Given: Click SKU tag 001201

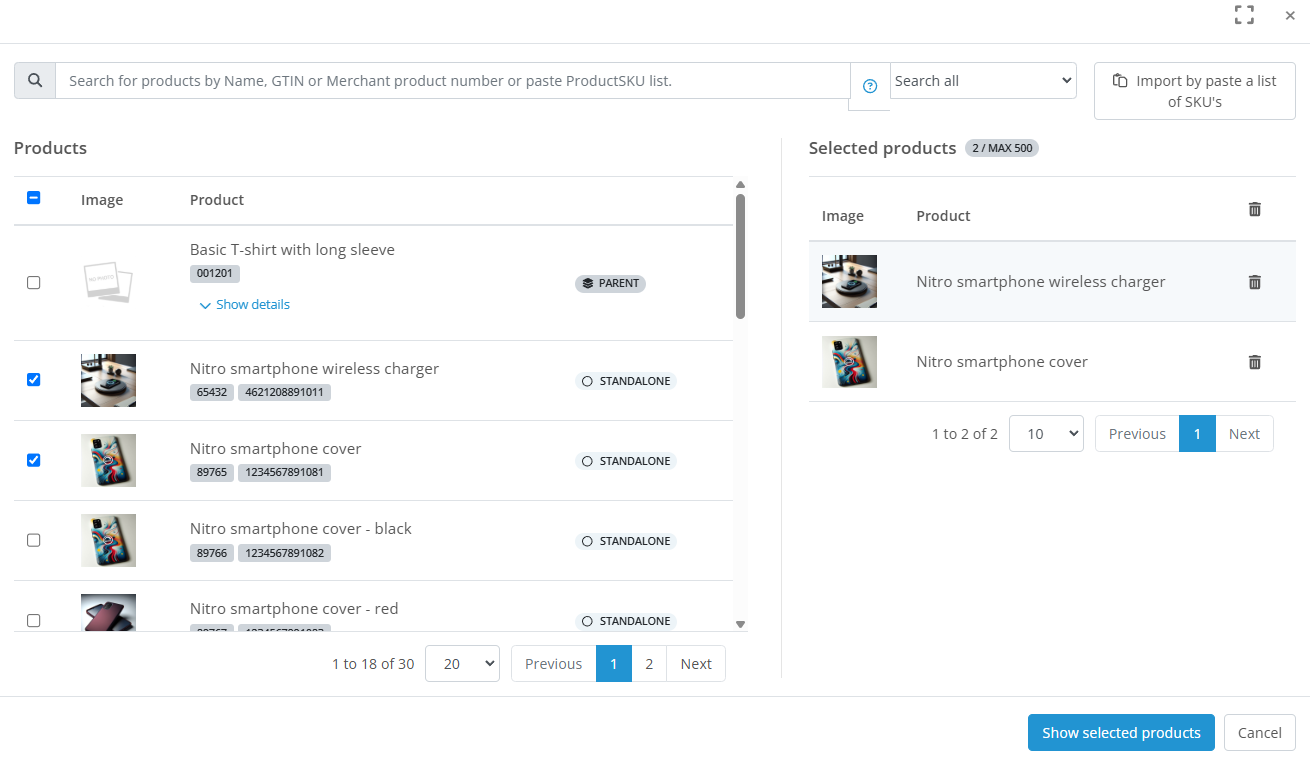Looking at the screenshot, I should coord(215,273).
